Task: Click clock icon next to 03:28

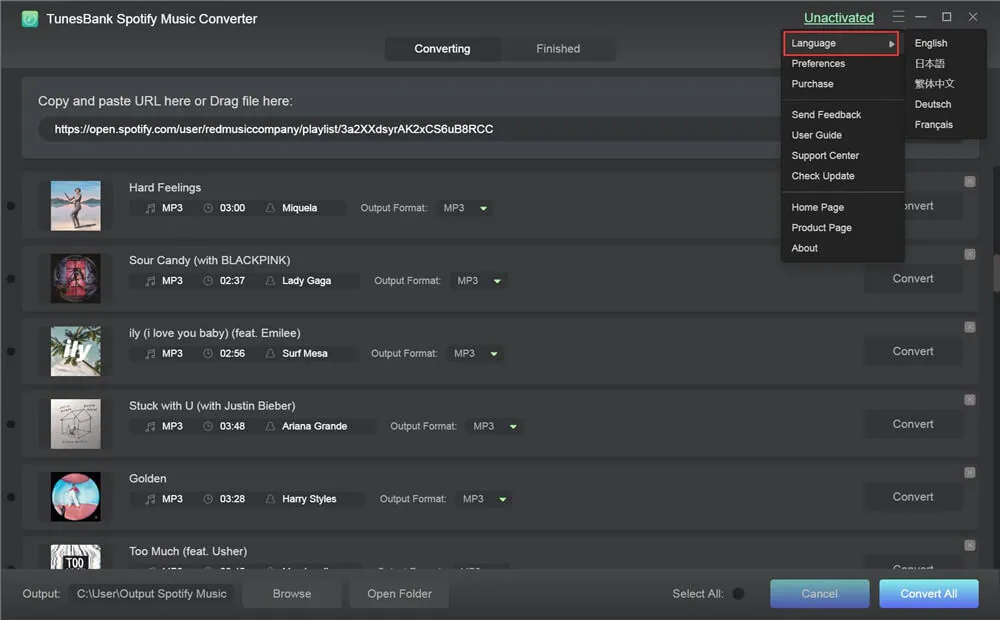Action: pos(208,499)
